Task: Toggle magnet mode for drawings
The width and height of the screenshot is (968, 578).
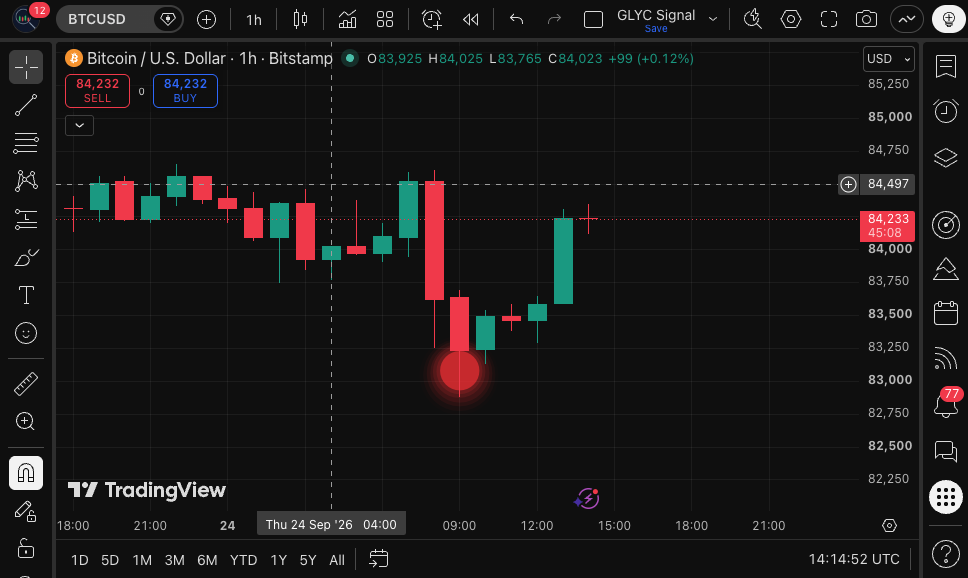Action: [26, 473]
